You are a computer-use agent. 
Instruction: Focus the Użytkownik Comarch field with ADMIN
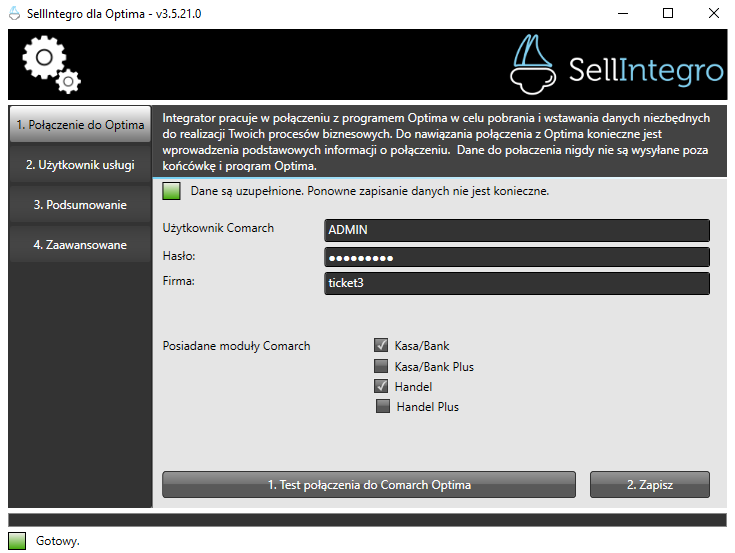(517, 230)
